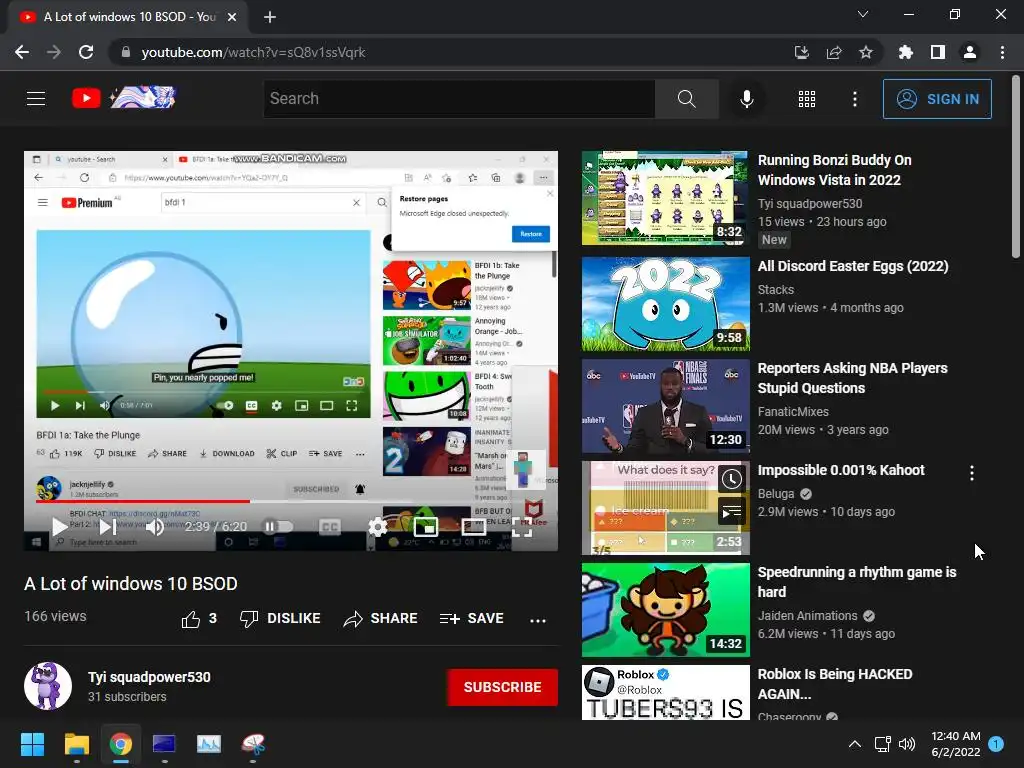The width and height of the screenshot is (1024, 768).
Task: Open Chrome three-dot menu
Action: (x=1002, y=52)
